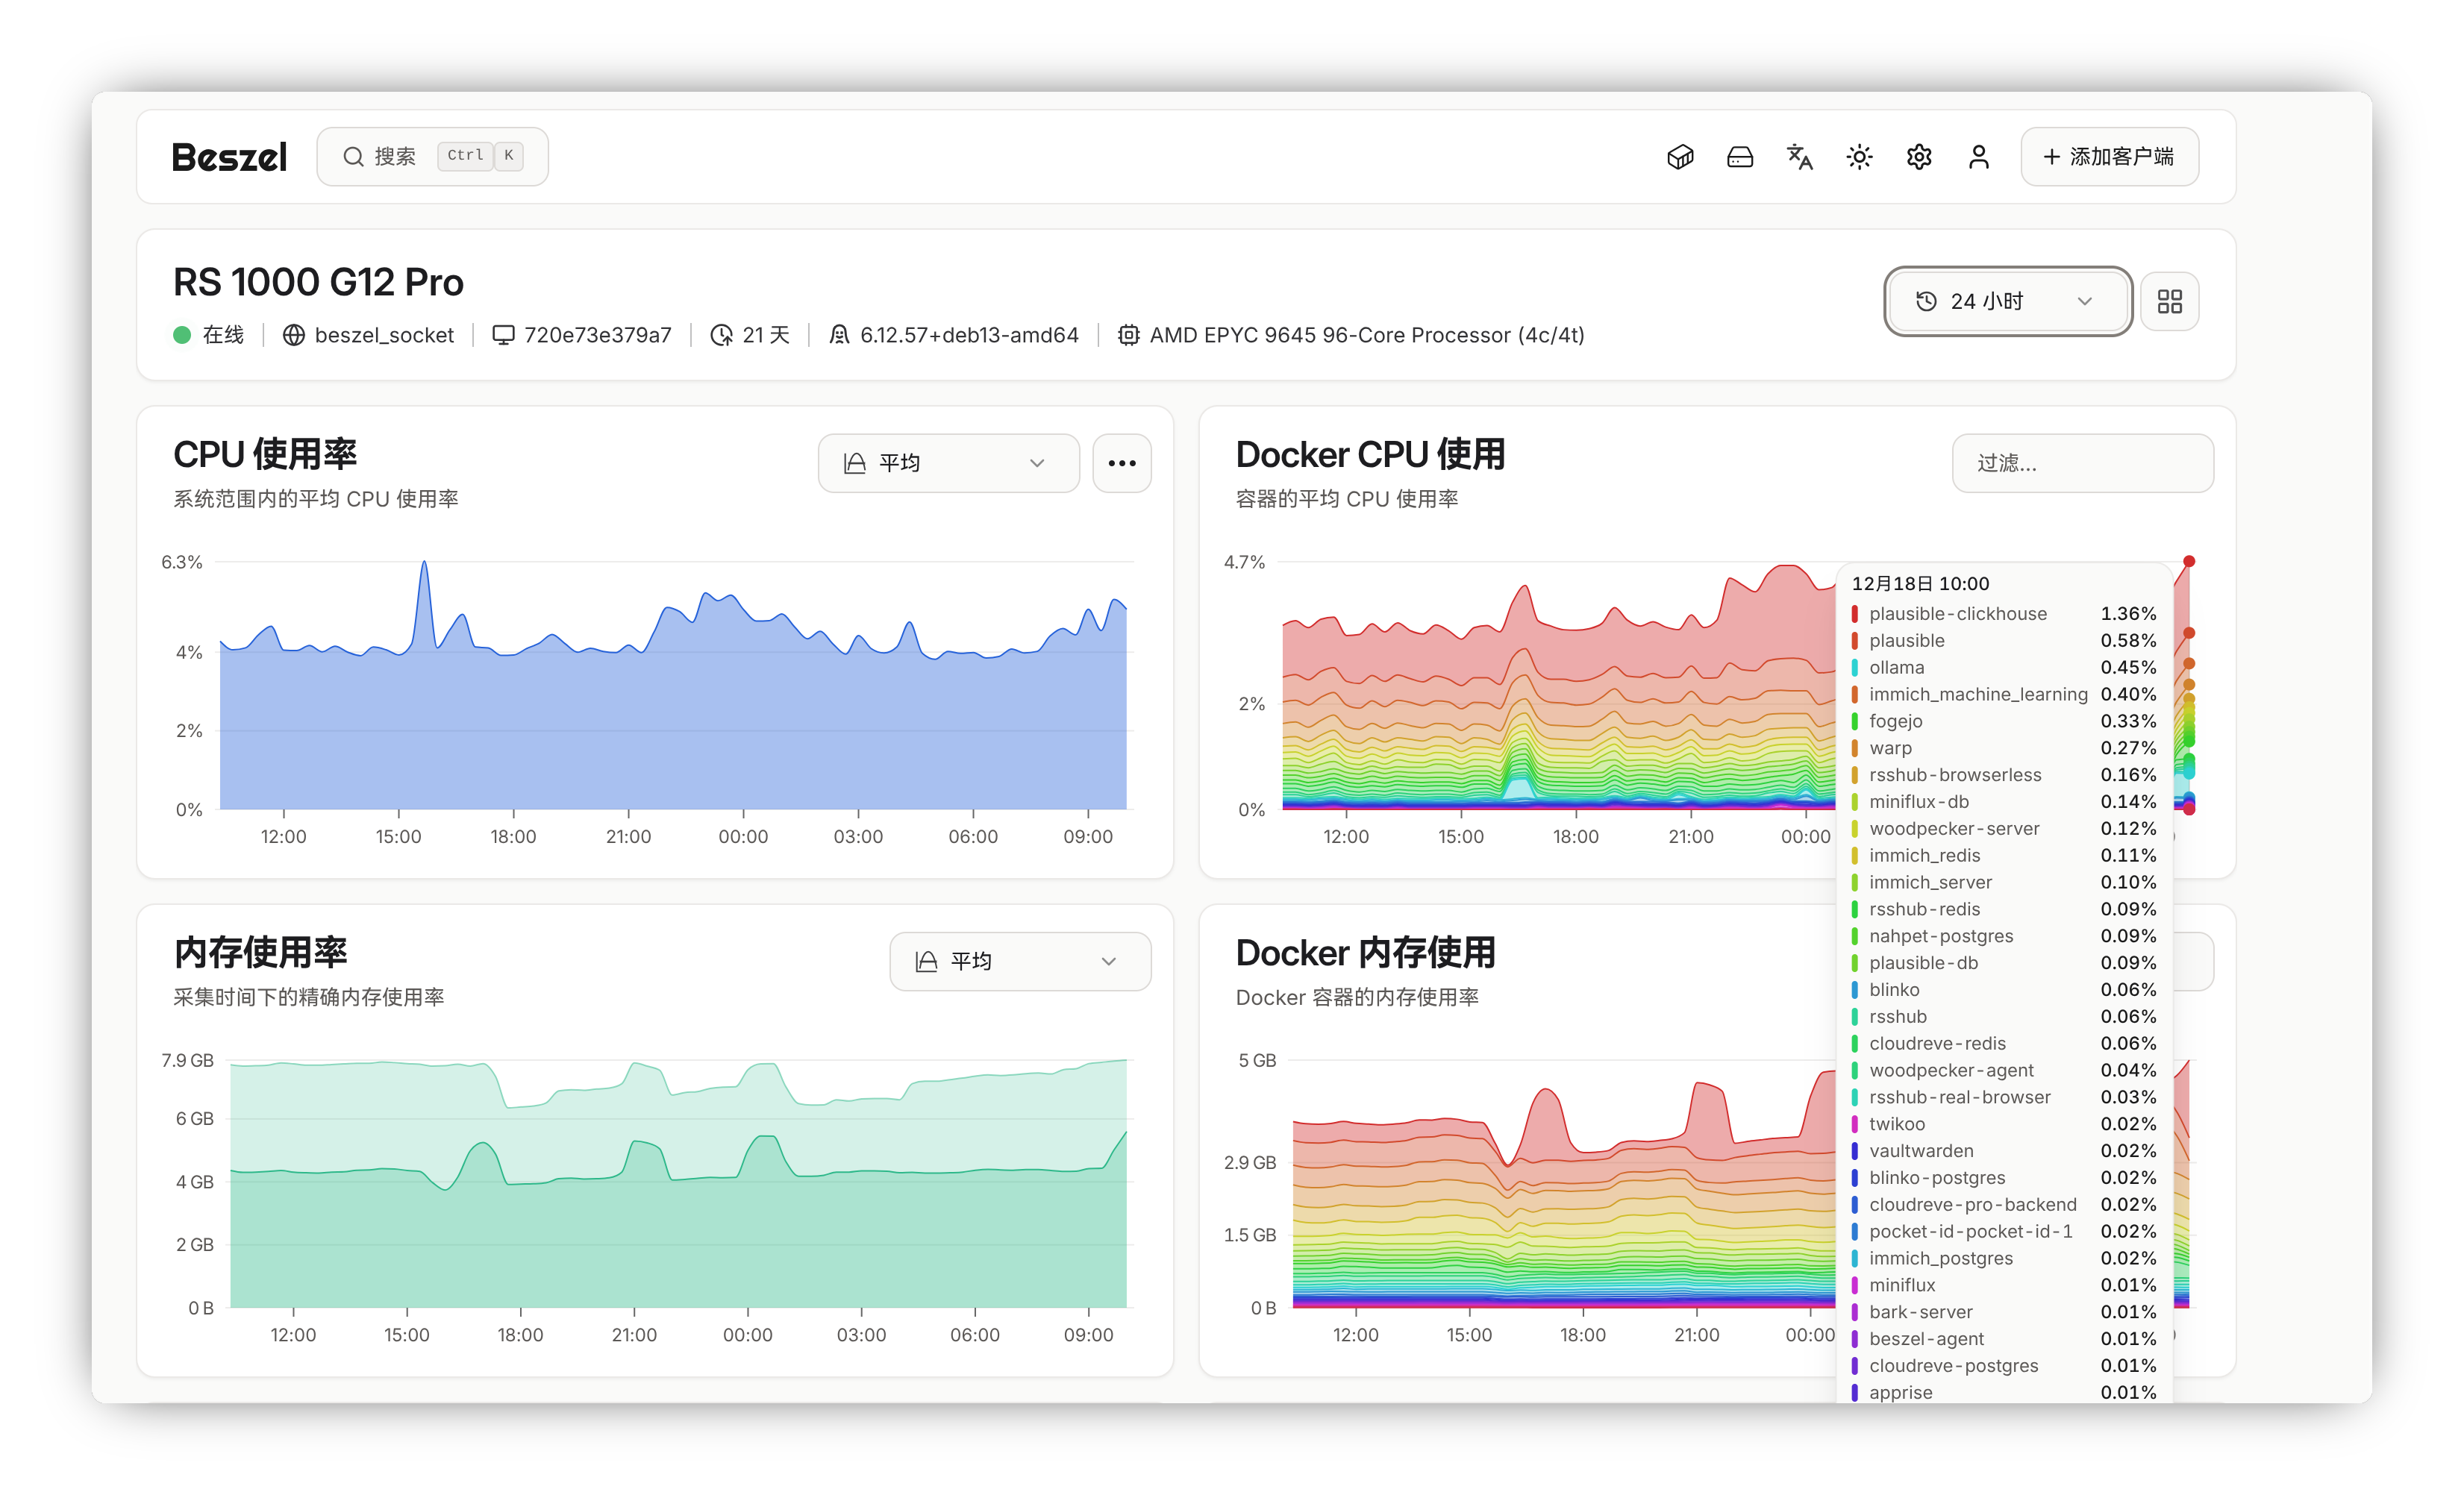Screen dimensions: 2464x1495
Task: Open the user account icon
Action: [x=1978, y=157]
